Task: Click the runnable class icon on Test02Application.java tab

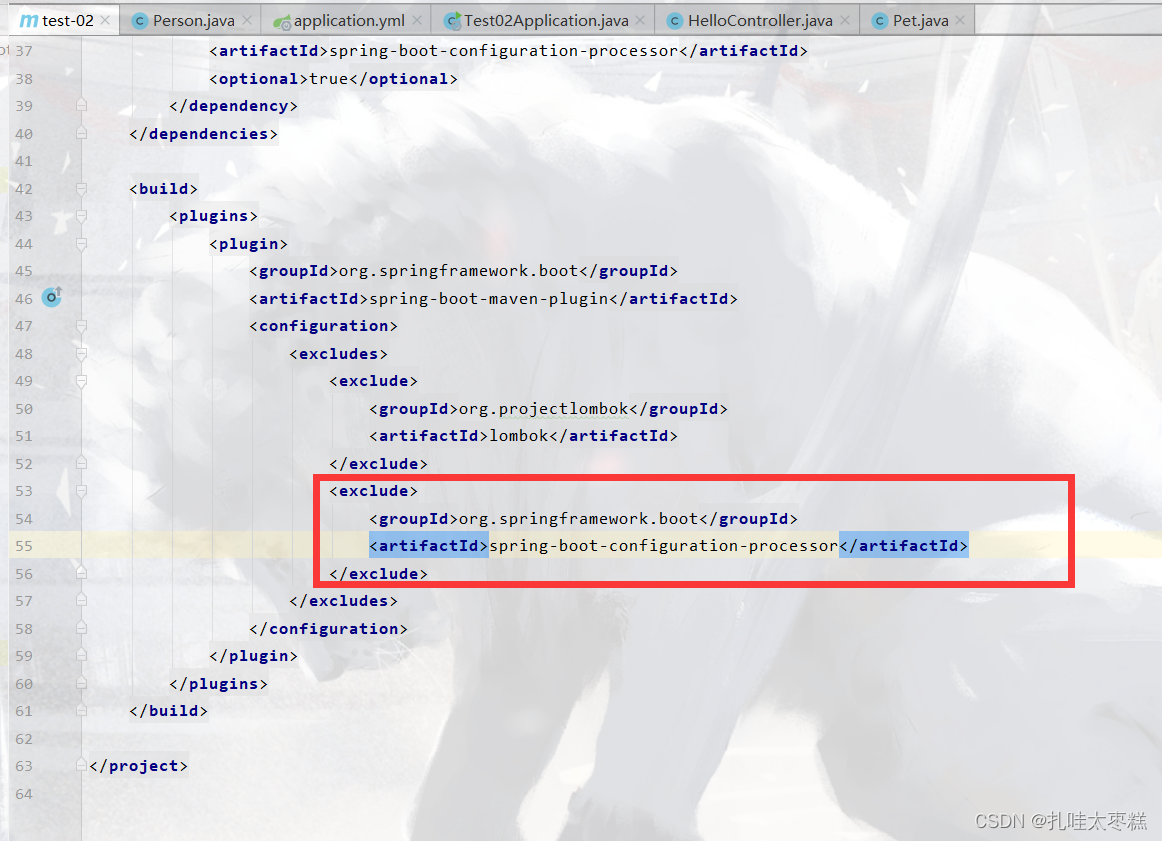Action: pyautogui.click(x=452, y=21)
